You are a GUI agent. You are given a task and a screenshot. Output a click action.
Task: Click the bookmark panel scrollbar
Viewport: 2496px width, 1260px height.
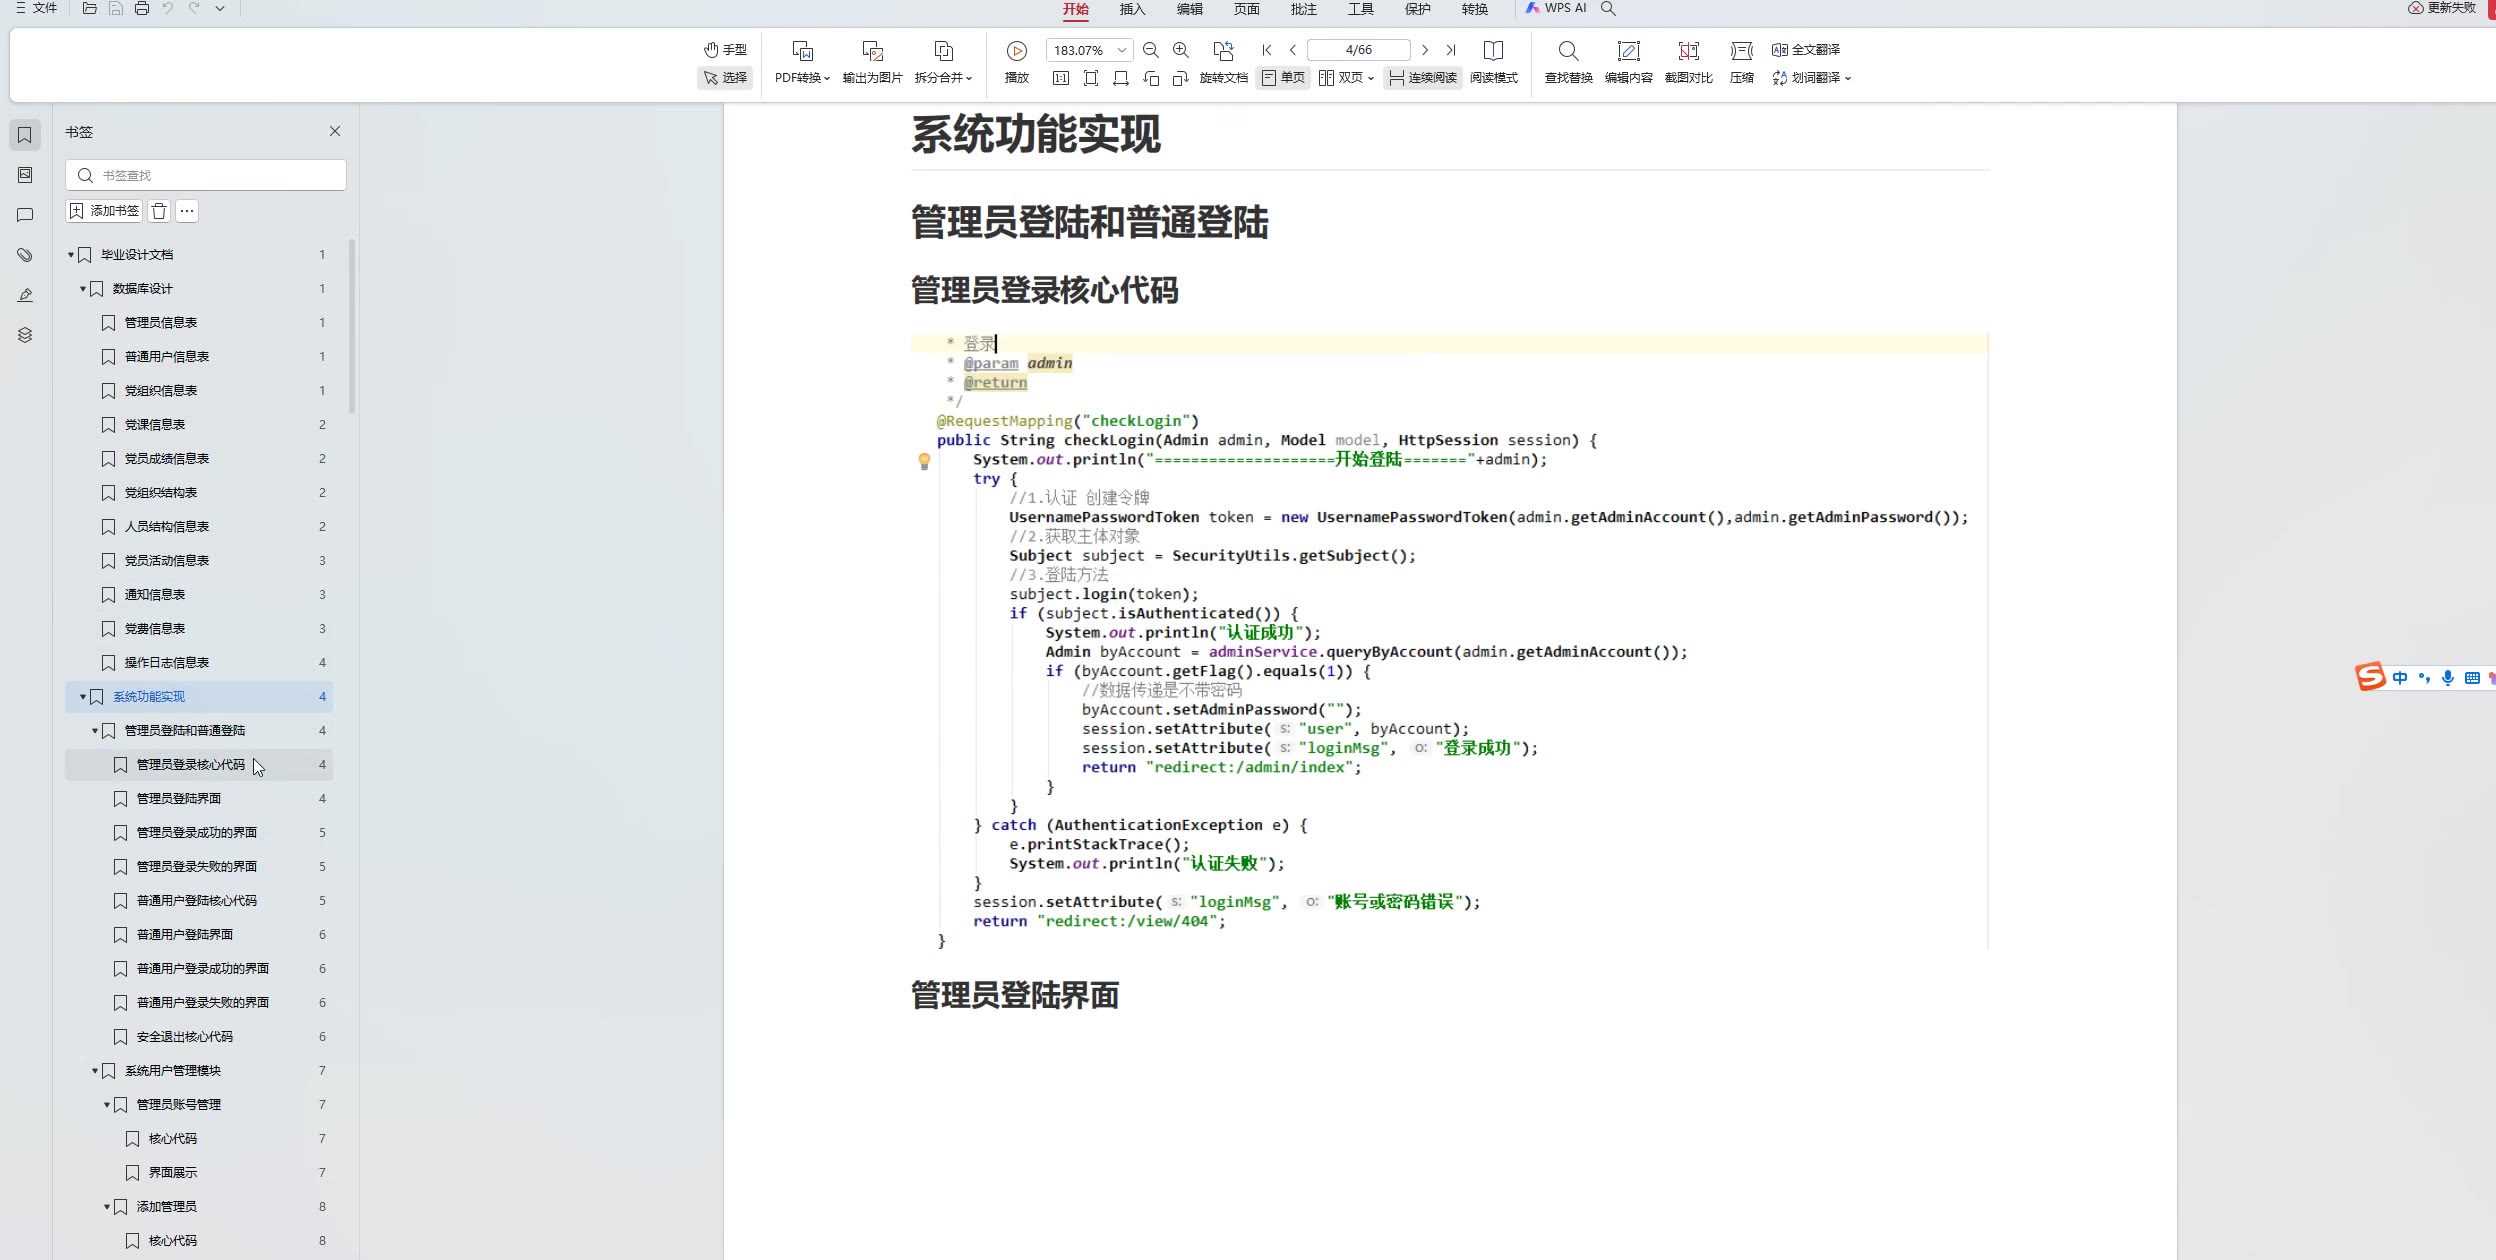coord(352,326)
